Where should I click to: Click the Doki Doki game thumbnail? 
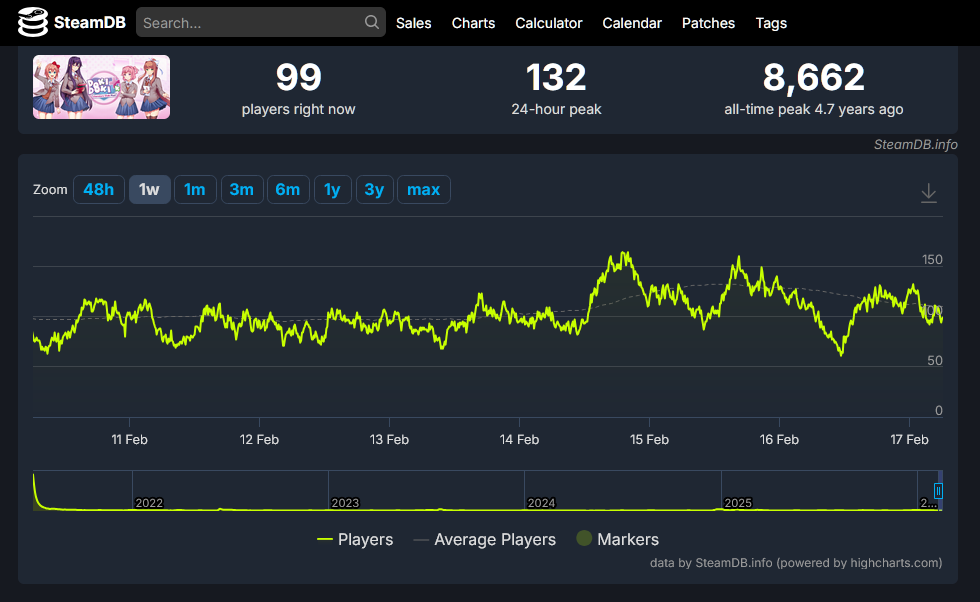101,87
